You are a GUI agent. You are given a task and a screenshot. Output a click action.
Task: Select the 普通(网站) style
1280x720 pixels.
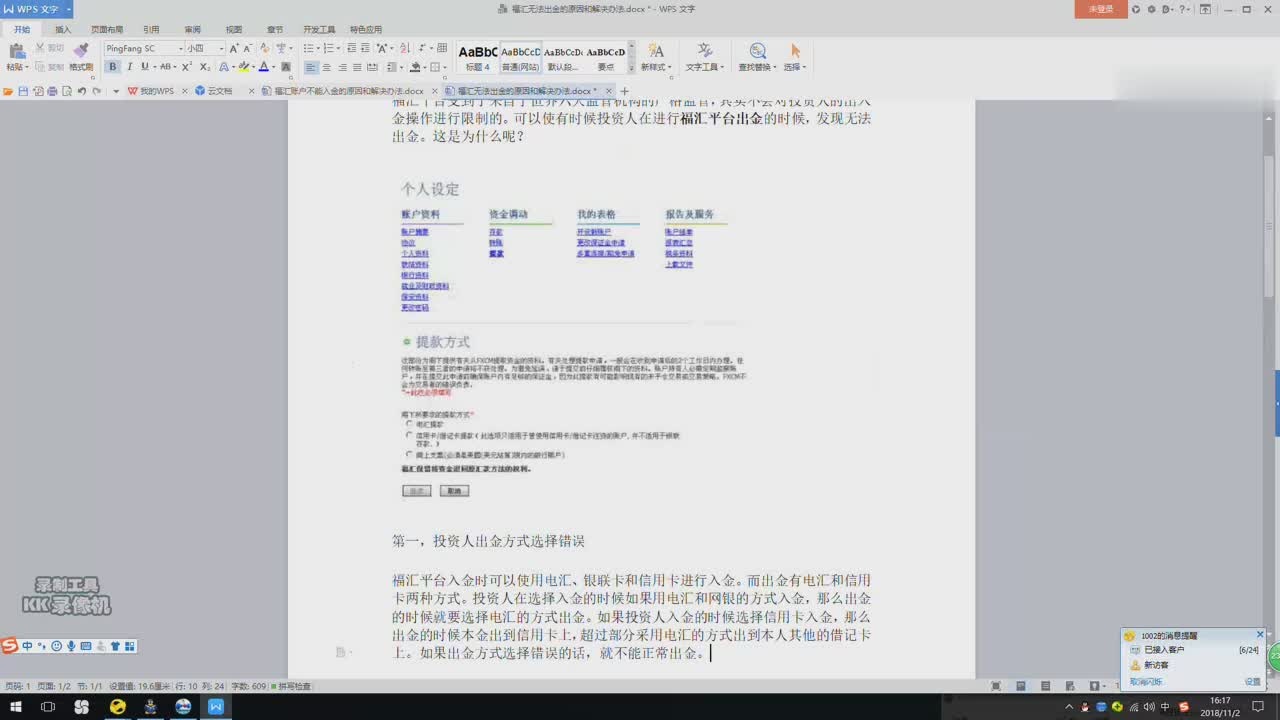521,58
